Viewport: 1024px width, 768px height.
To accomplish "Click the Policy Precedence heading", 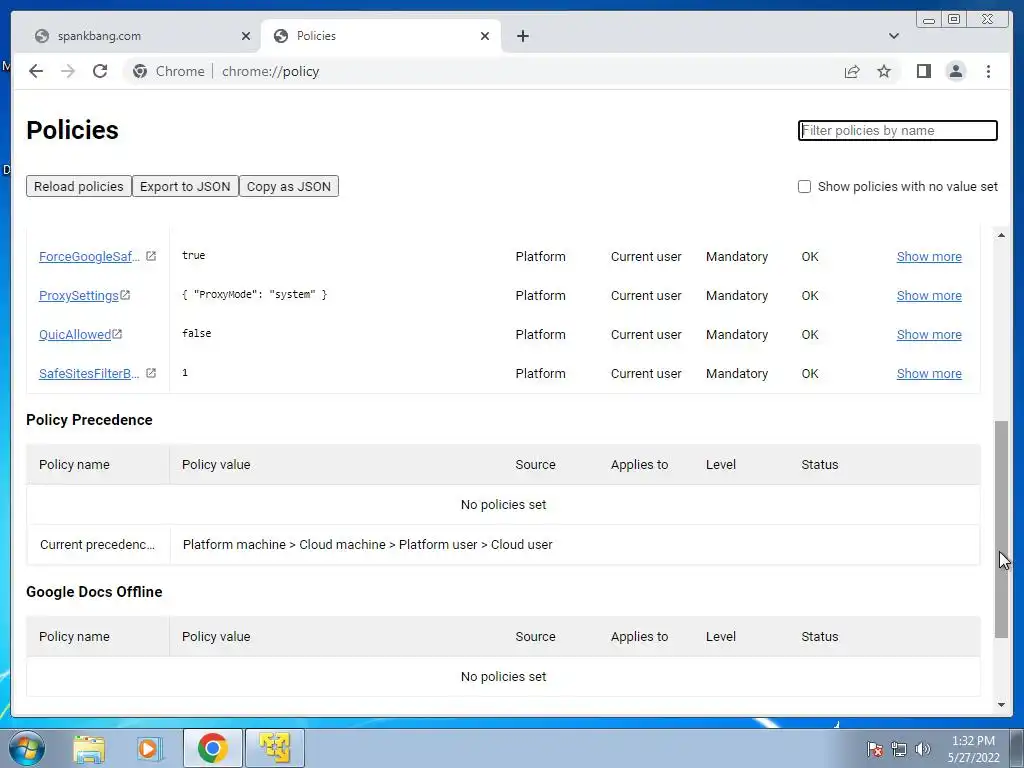I will coord(89,420).
